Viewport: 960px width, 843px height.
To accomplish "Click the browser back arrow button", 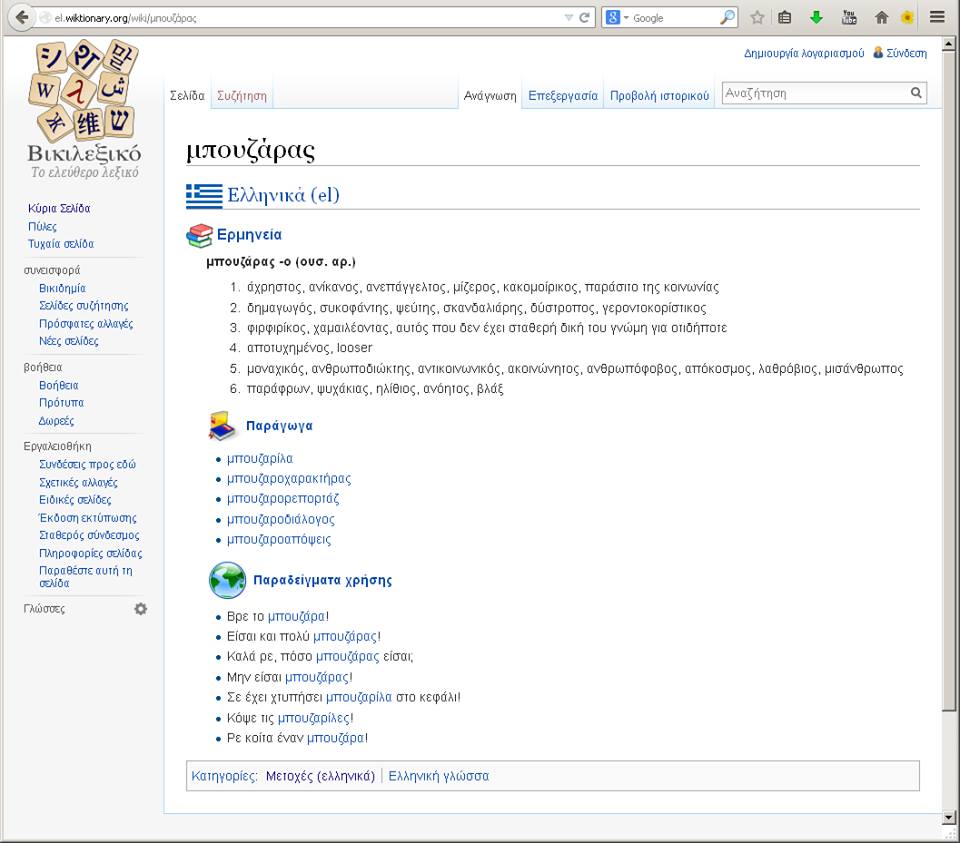I will point(22,17).
